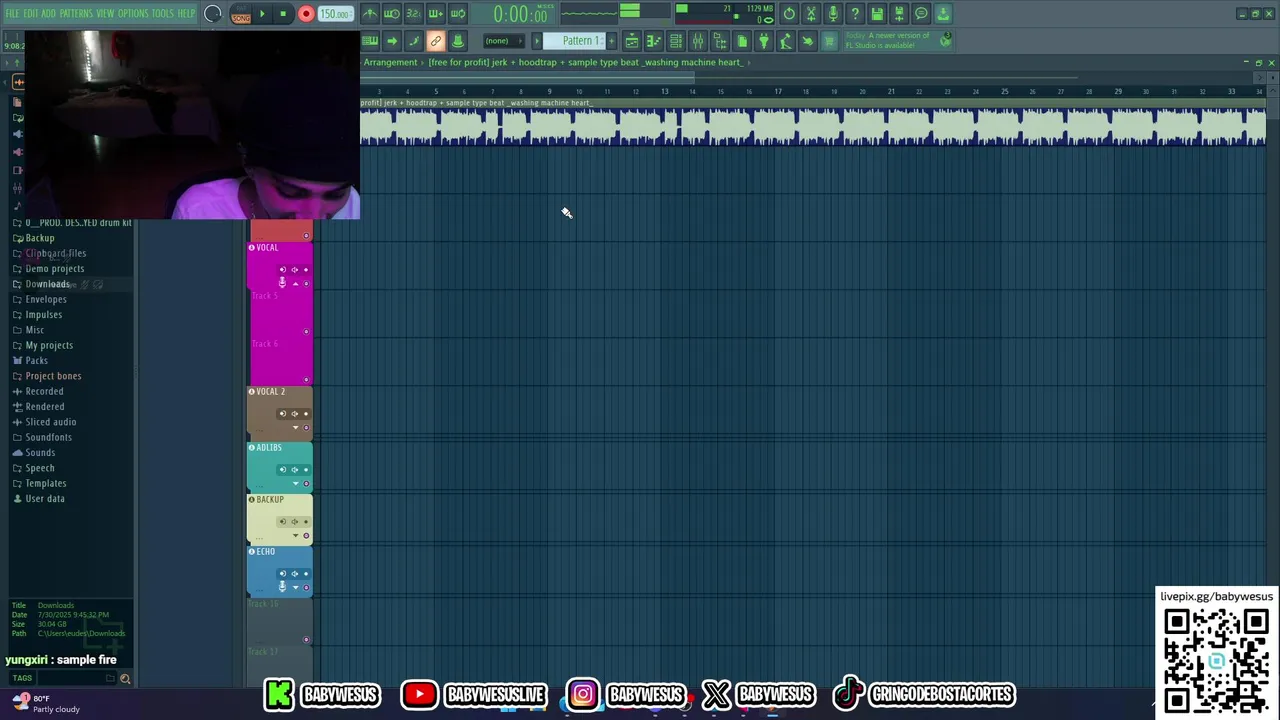Image resolution: width=1280 pixels, height=720 pixels.
Task: Expand the ECHO track group arrow
Action: (x=295, y=587)
